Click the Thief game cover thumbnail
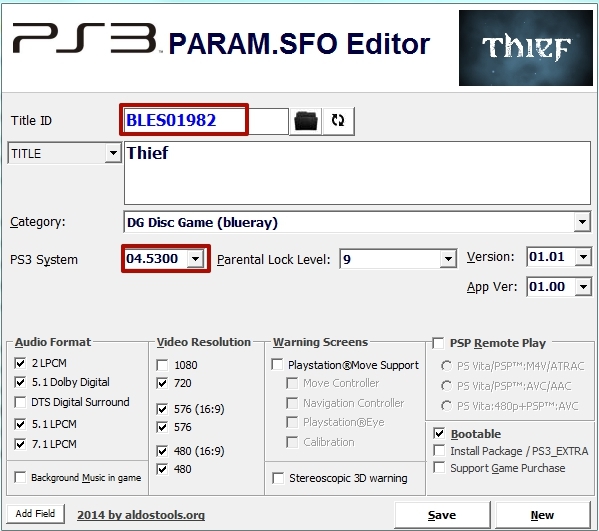599x531 pixels. (x=526, y=48)
